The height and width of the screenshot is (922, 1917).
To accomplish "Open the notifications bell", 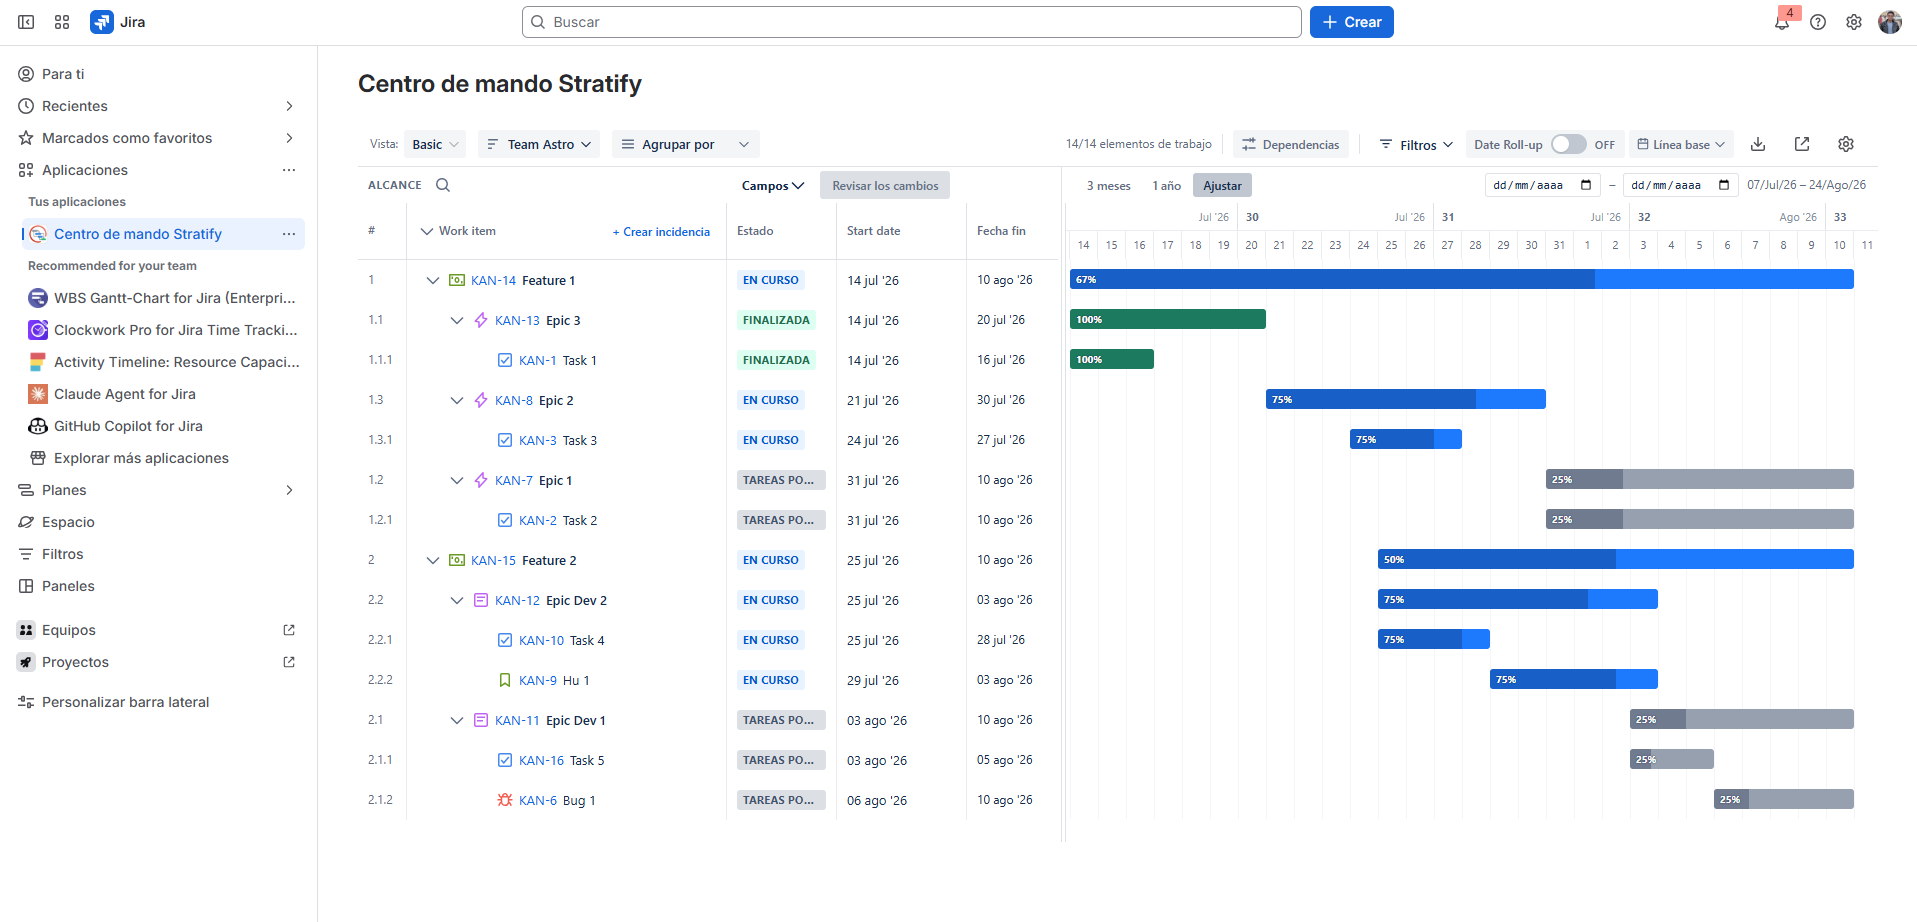I will (x=1781, y=22).
